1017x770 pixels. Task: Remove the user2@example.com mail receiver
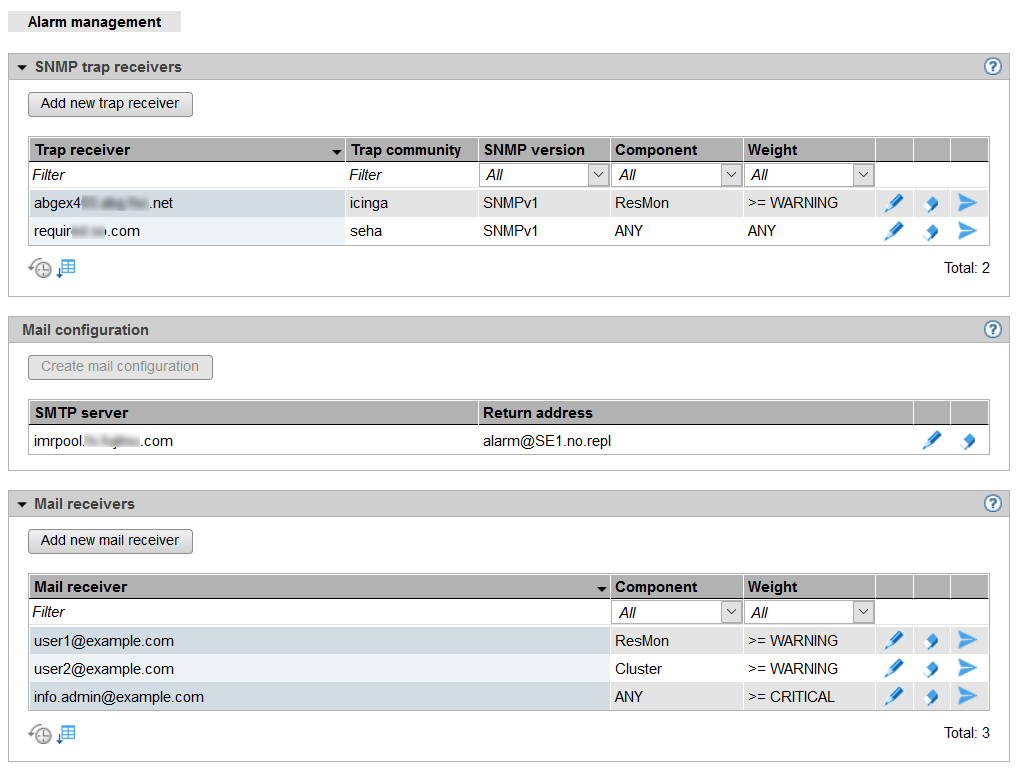point(931,668)
